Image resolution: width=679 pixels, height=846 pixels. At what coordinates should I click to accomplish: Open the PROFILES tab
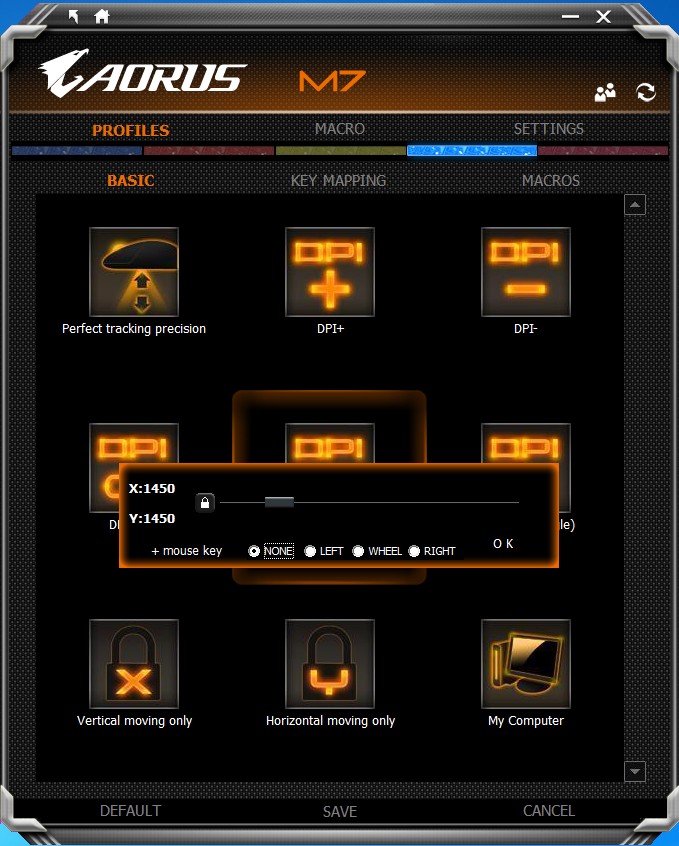[131, 130]
